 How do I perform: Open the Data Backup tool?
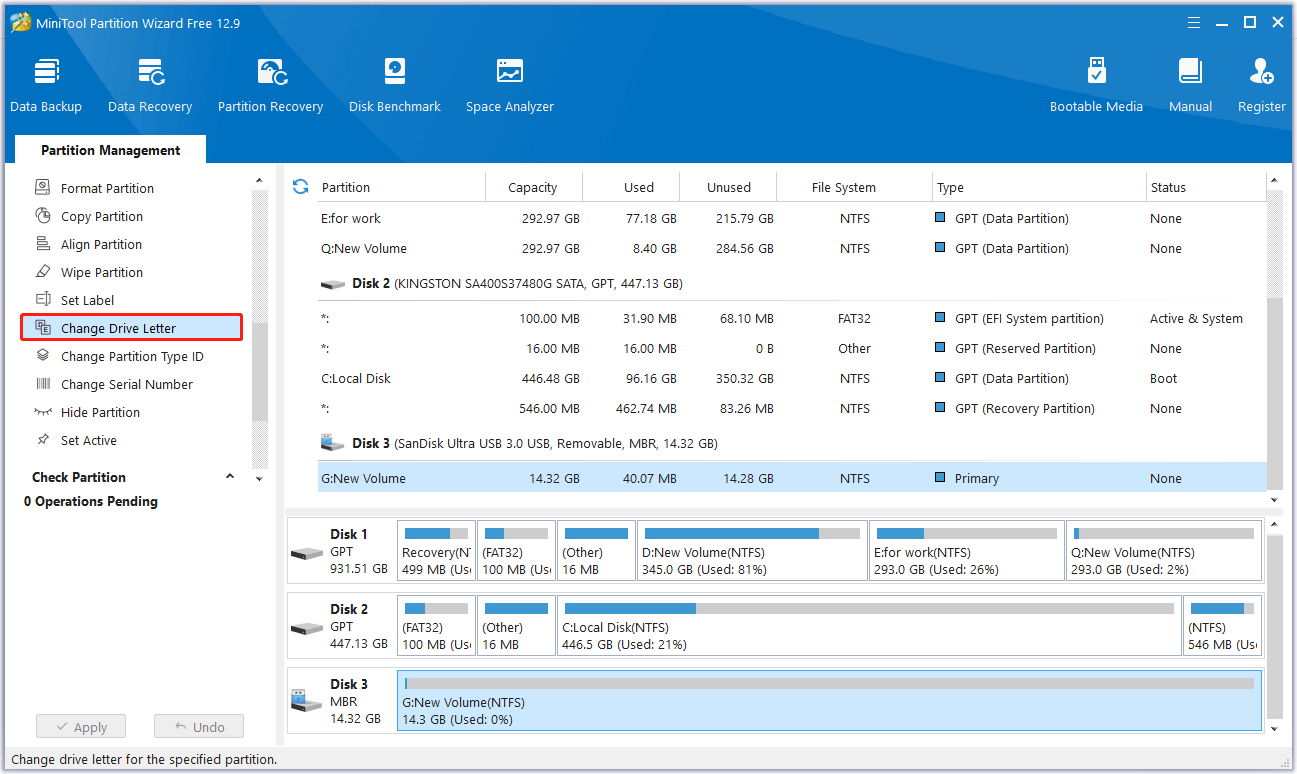coord(46,86)
